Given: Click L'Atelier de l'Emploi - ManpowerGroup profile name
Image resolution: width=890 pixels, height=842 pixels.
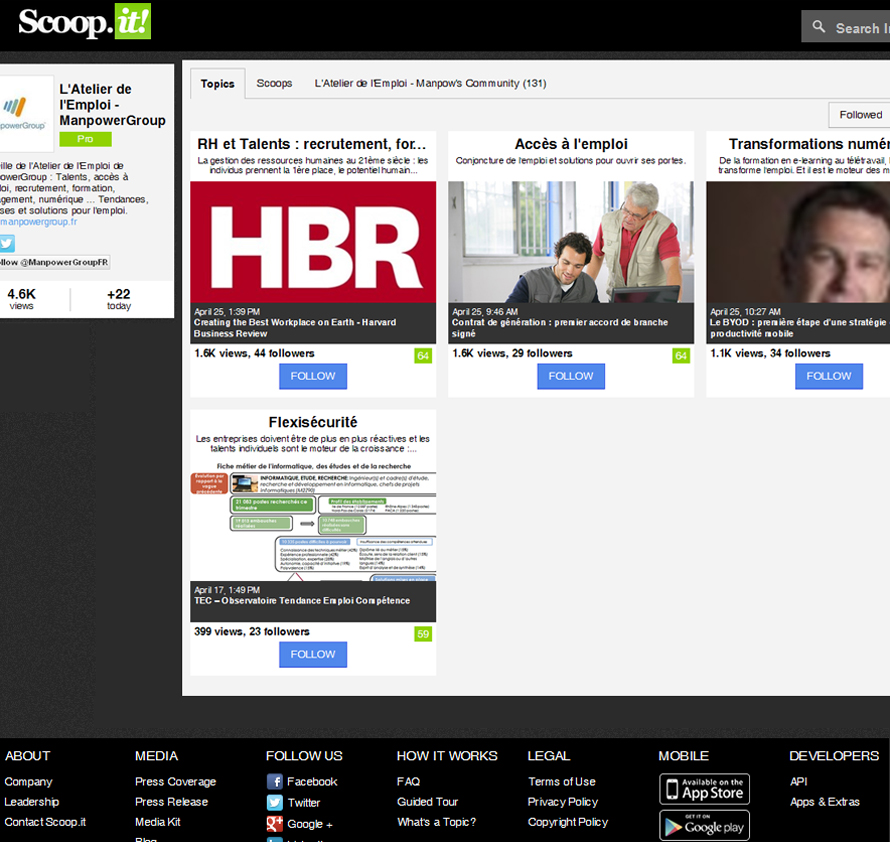Looking at the screenshot, I should 112,105.
